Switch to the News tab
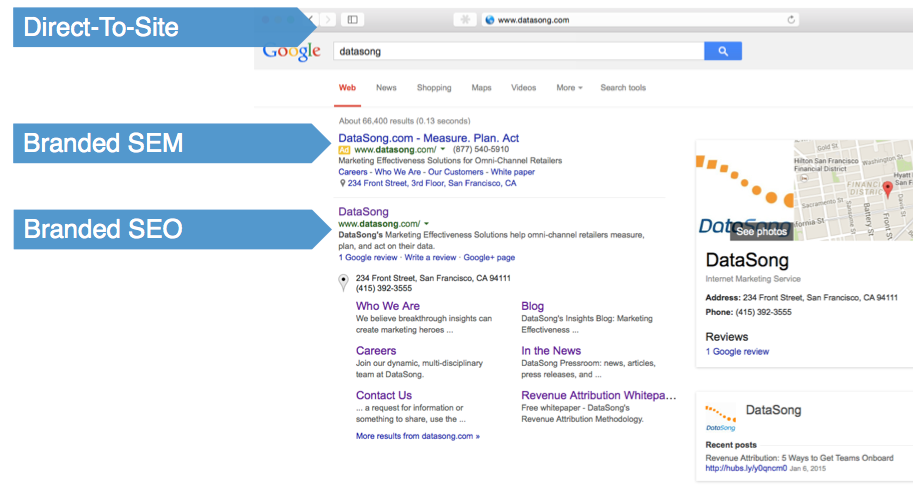The height and width of the screenshot is (486, 913). tap(386, 88)
